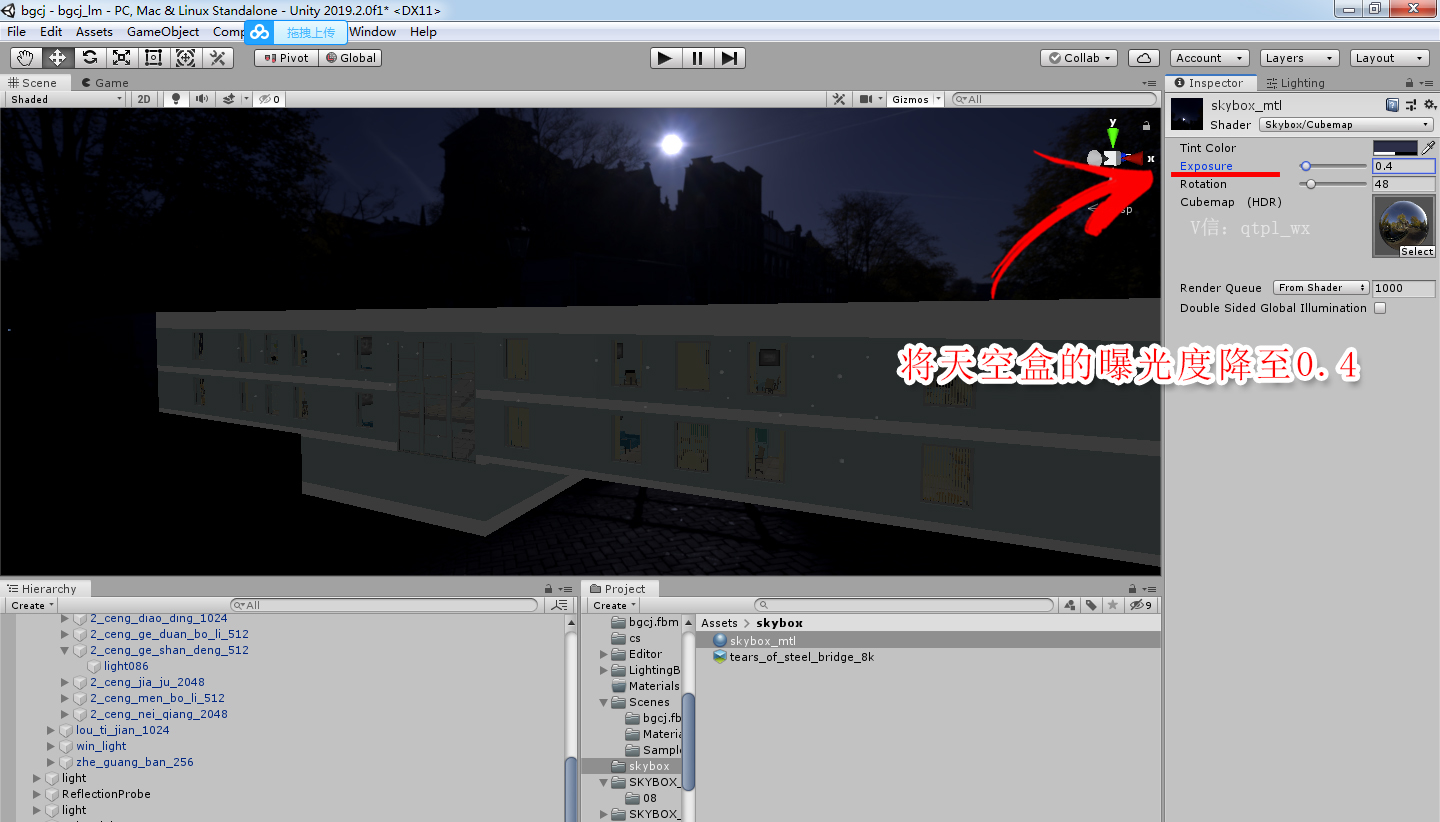The height and width of the screenshot is (822, 1440).
Task: Click the Rotation slider
Action: pos(1333,184)
